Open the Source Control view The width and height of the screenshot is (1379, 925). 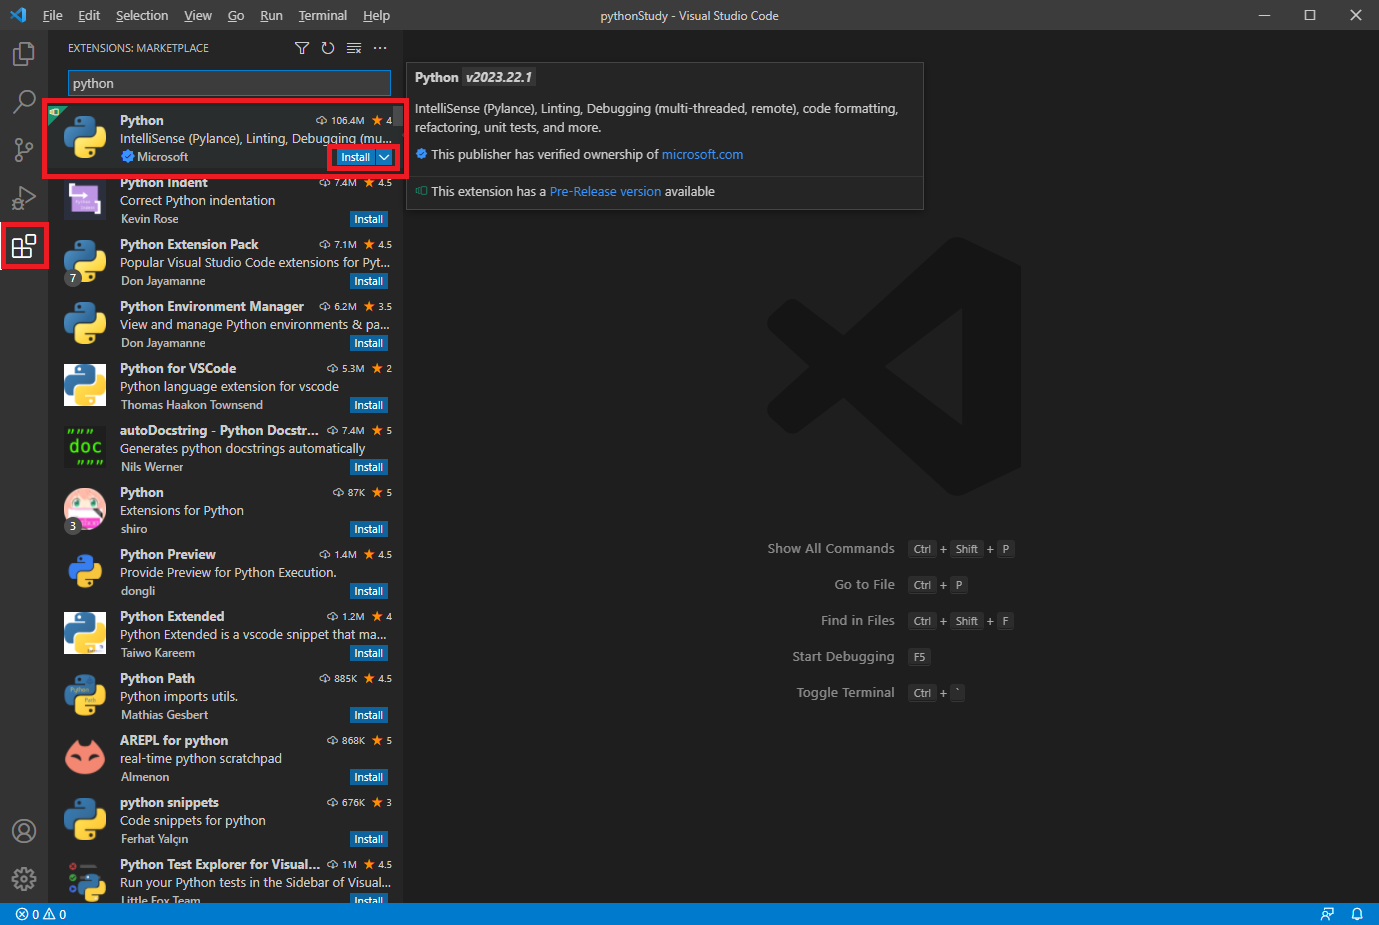point(24,150)
